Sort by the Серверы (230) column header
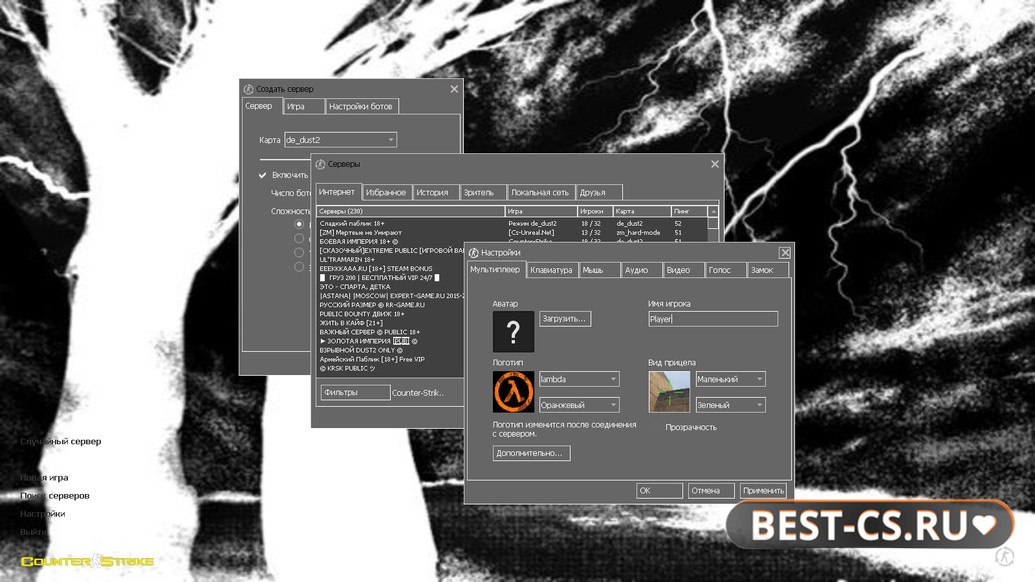 click(411, 211)
